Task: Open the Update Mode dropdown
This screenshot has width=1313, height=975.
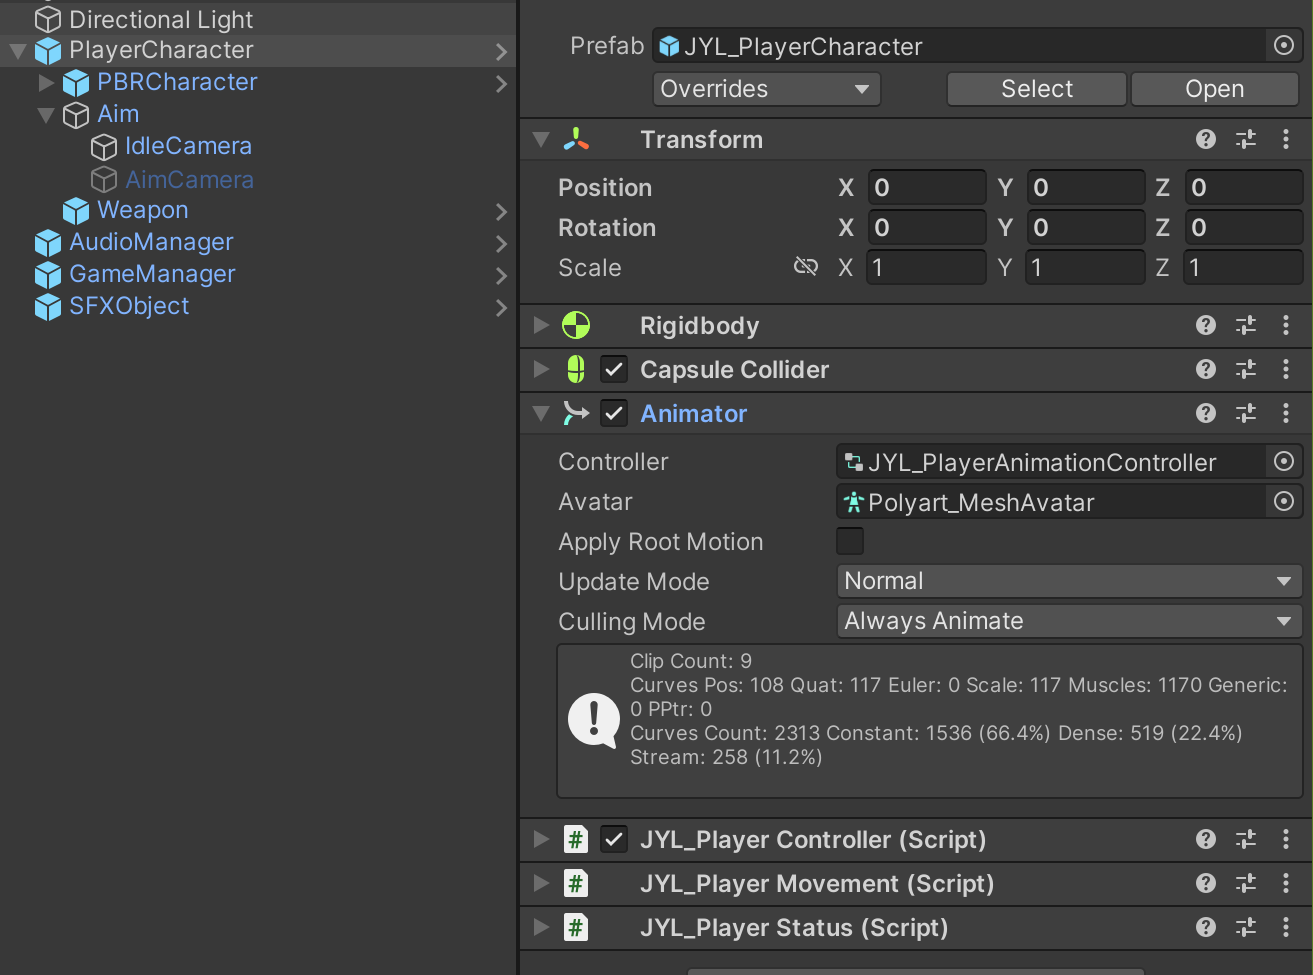Action: pos(1069,581)
